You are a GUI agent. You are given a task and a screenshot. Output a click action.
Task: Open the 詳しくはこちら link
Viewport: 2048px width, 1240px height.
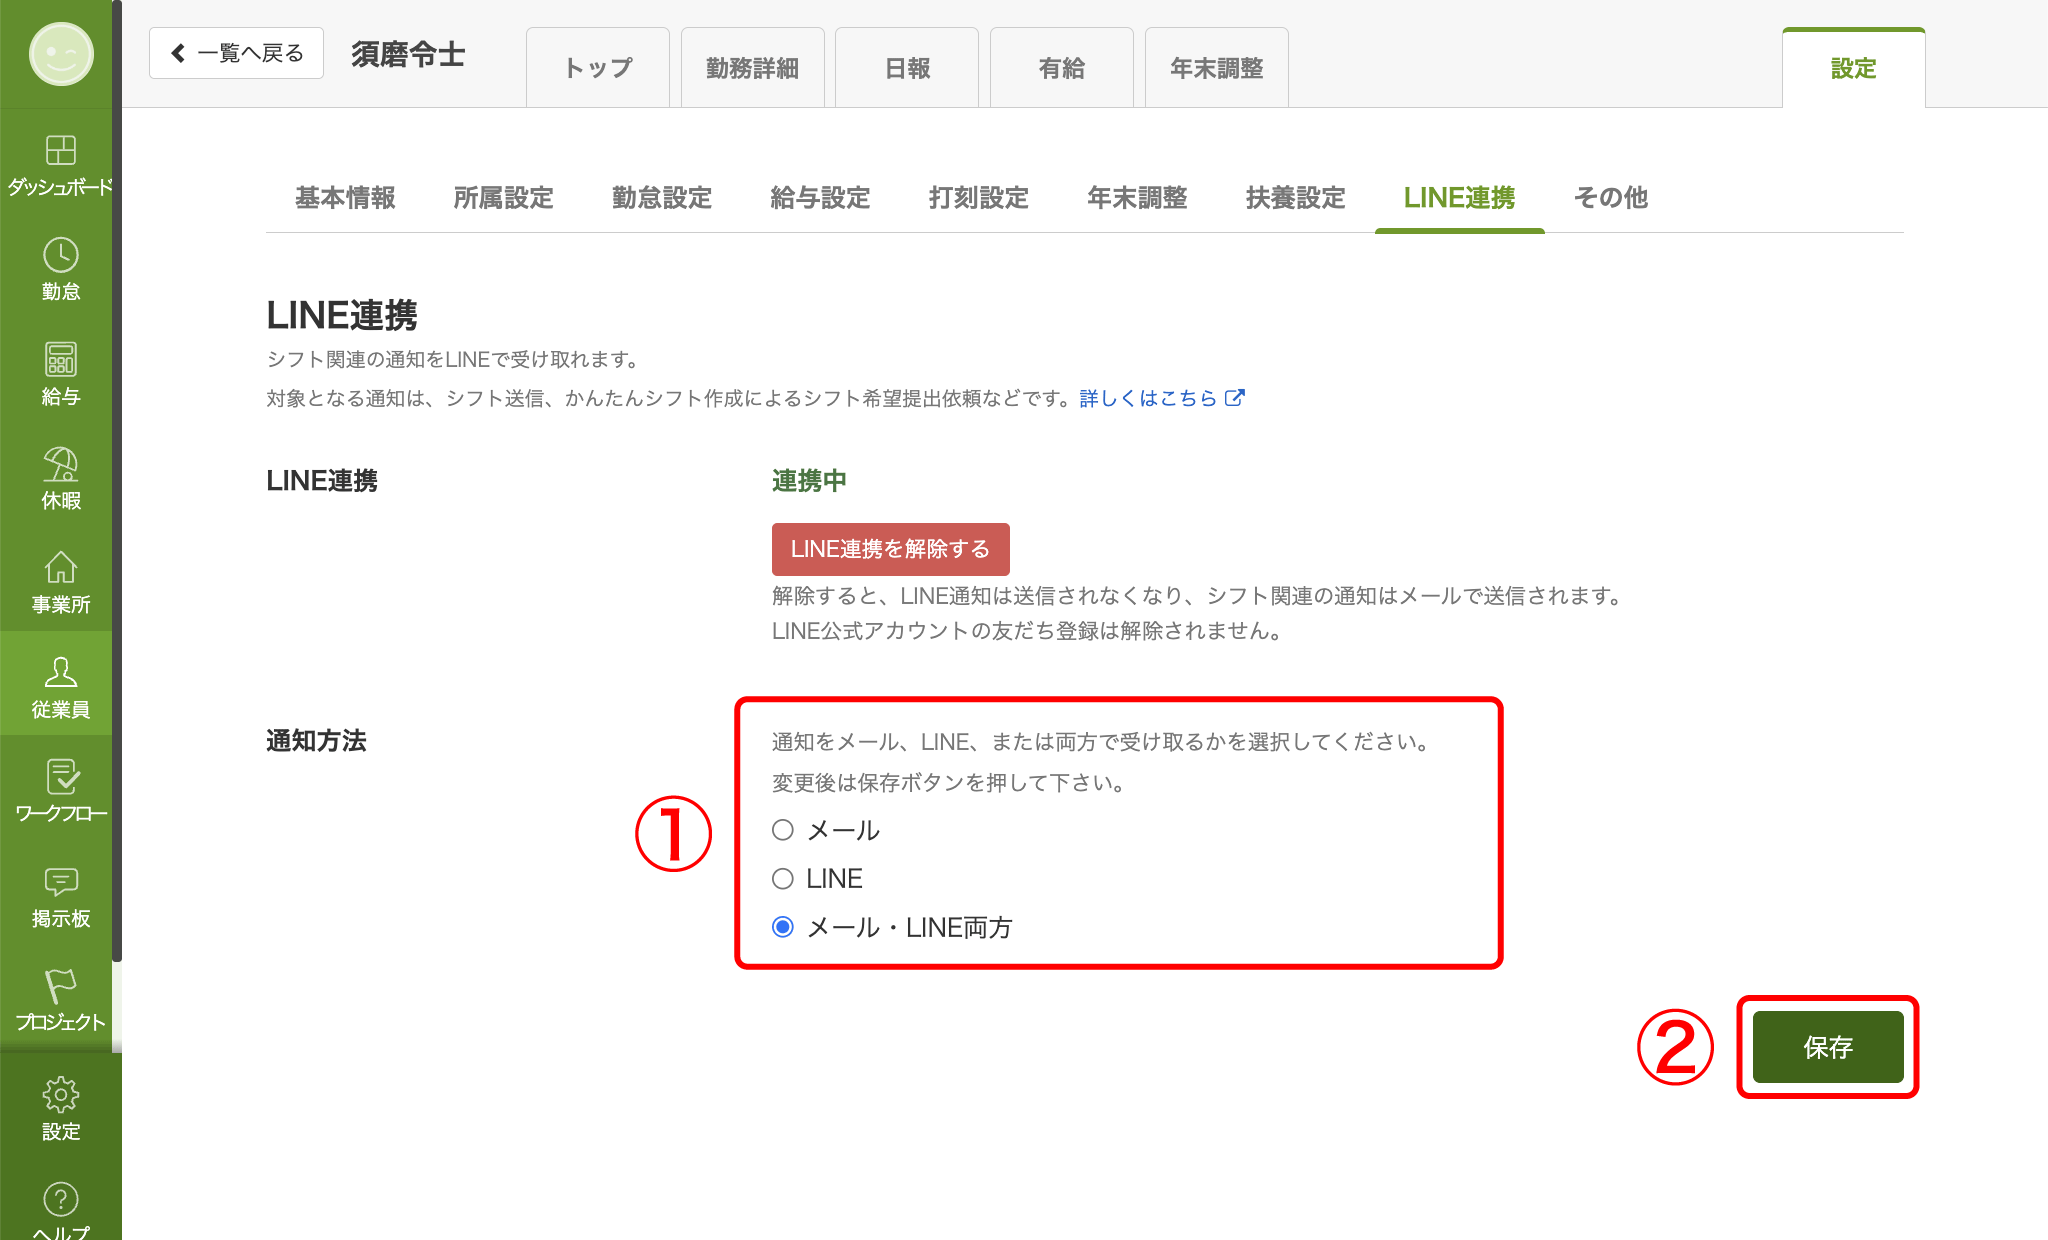[1148, 398]
